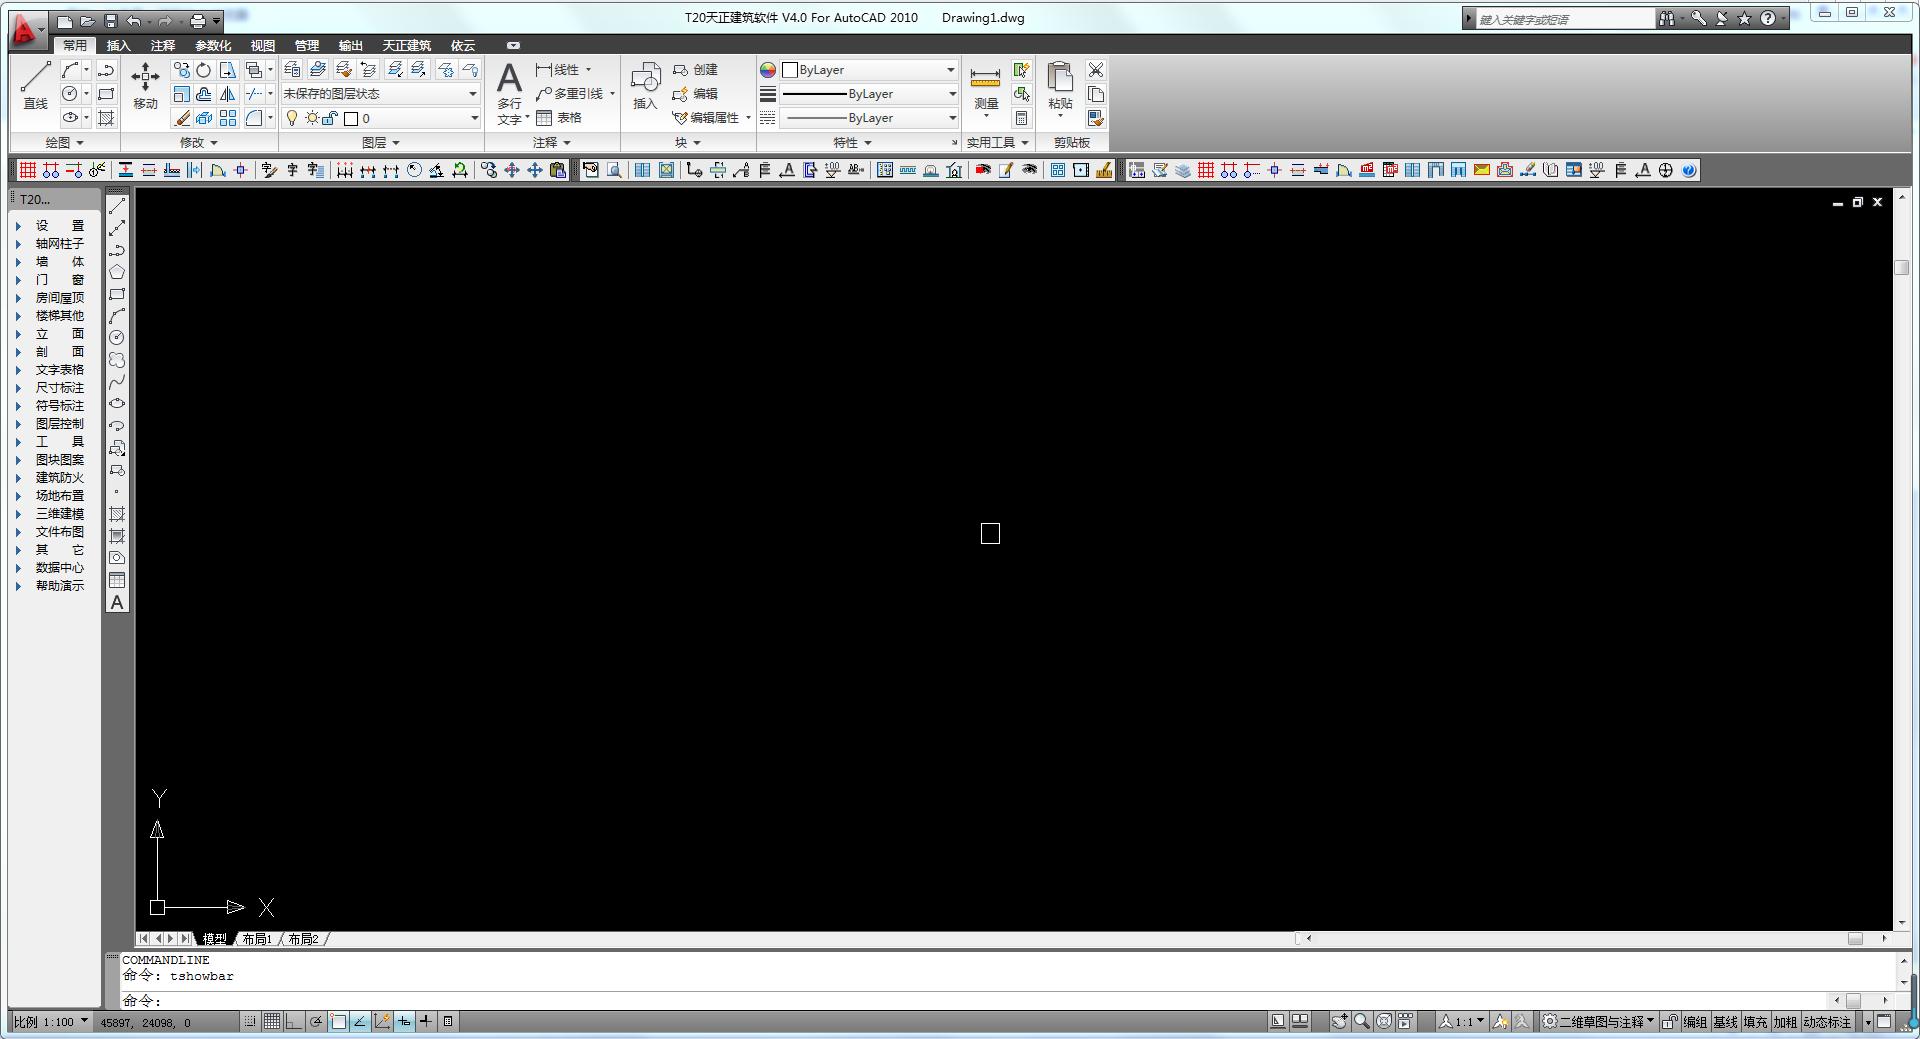Open the 未保存的图层状态 layer state dropdown

click(x=380, y=94)
